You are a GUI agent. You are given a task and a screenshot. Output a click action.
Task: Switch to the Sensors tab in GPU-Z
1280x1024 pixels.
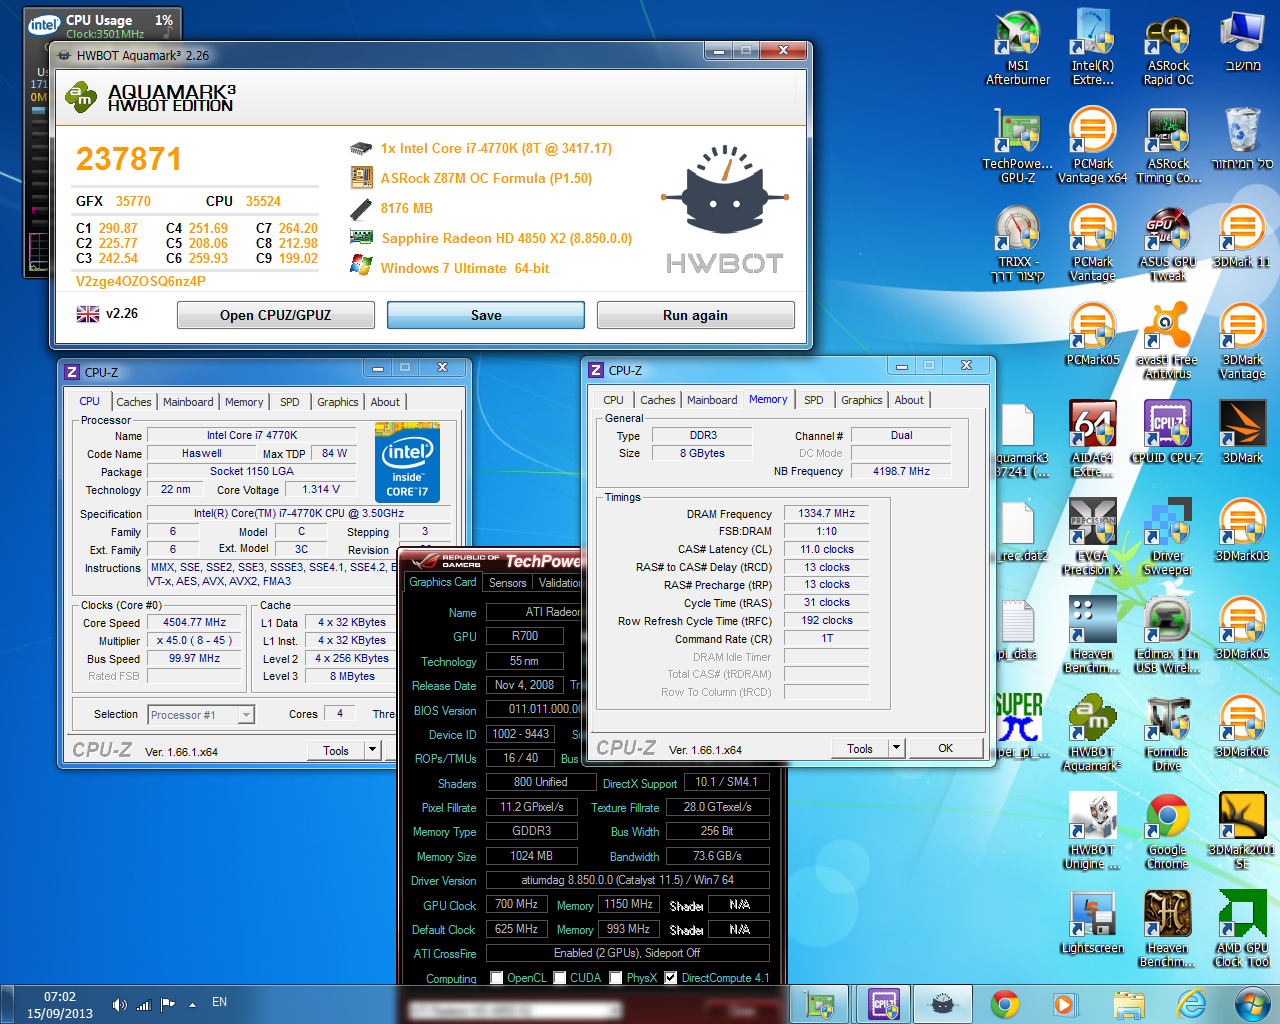click(x=507, y=583)
